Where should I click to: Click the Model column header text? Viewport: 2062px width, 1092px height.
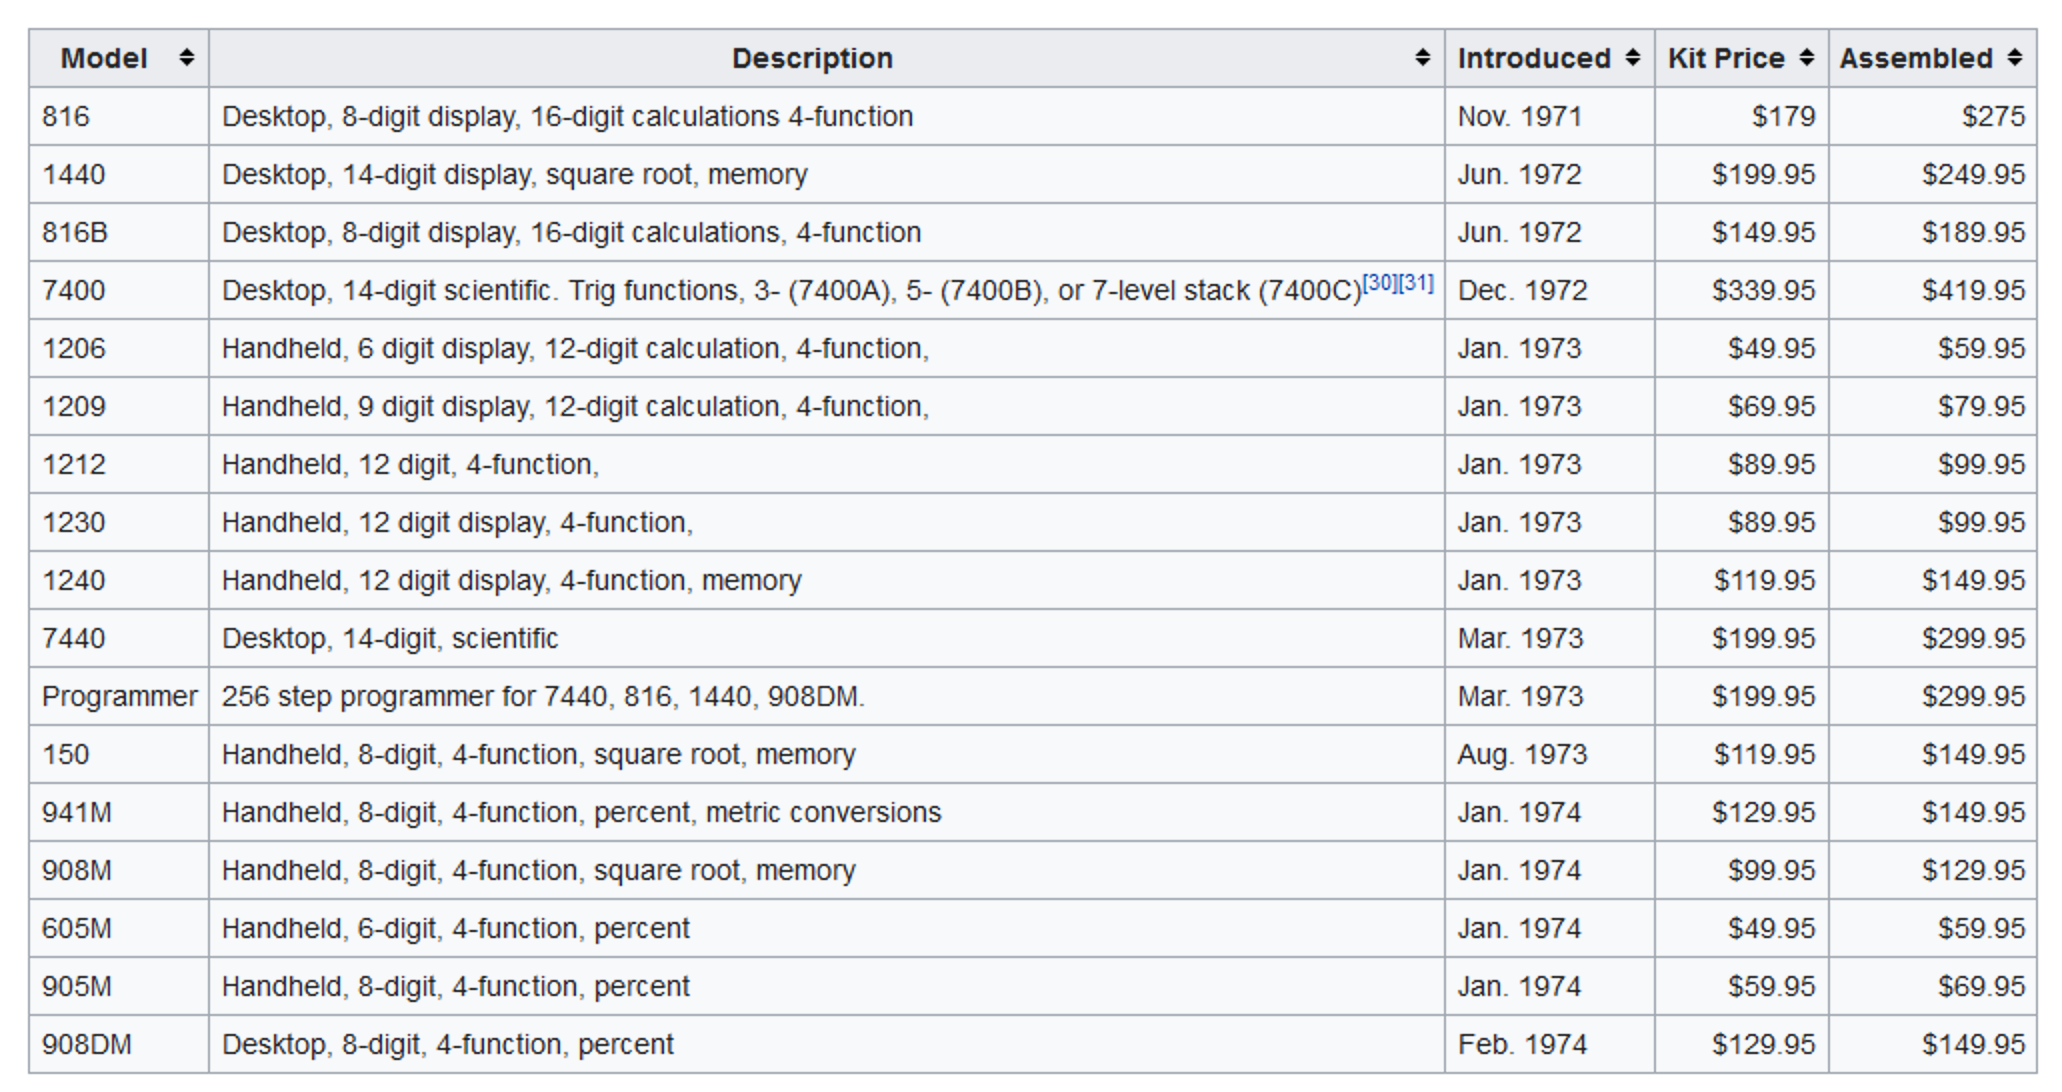click(104, 58)
